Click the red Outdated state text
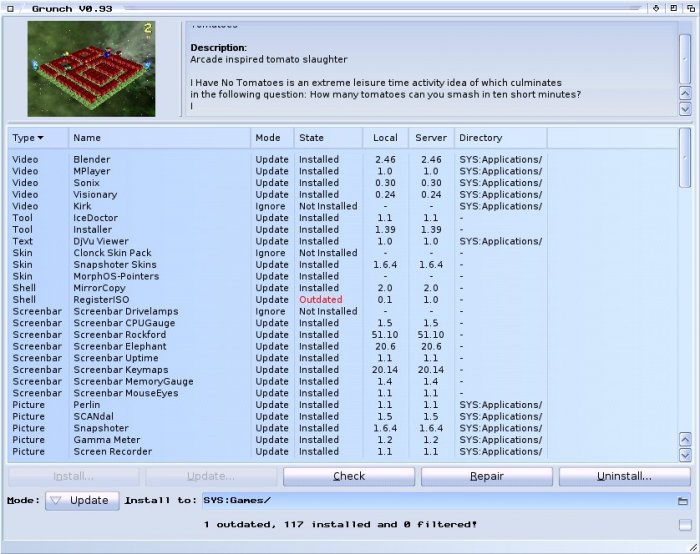 [321, 300]
